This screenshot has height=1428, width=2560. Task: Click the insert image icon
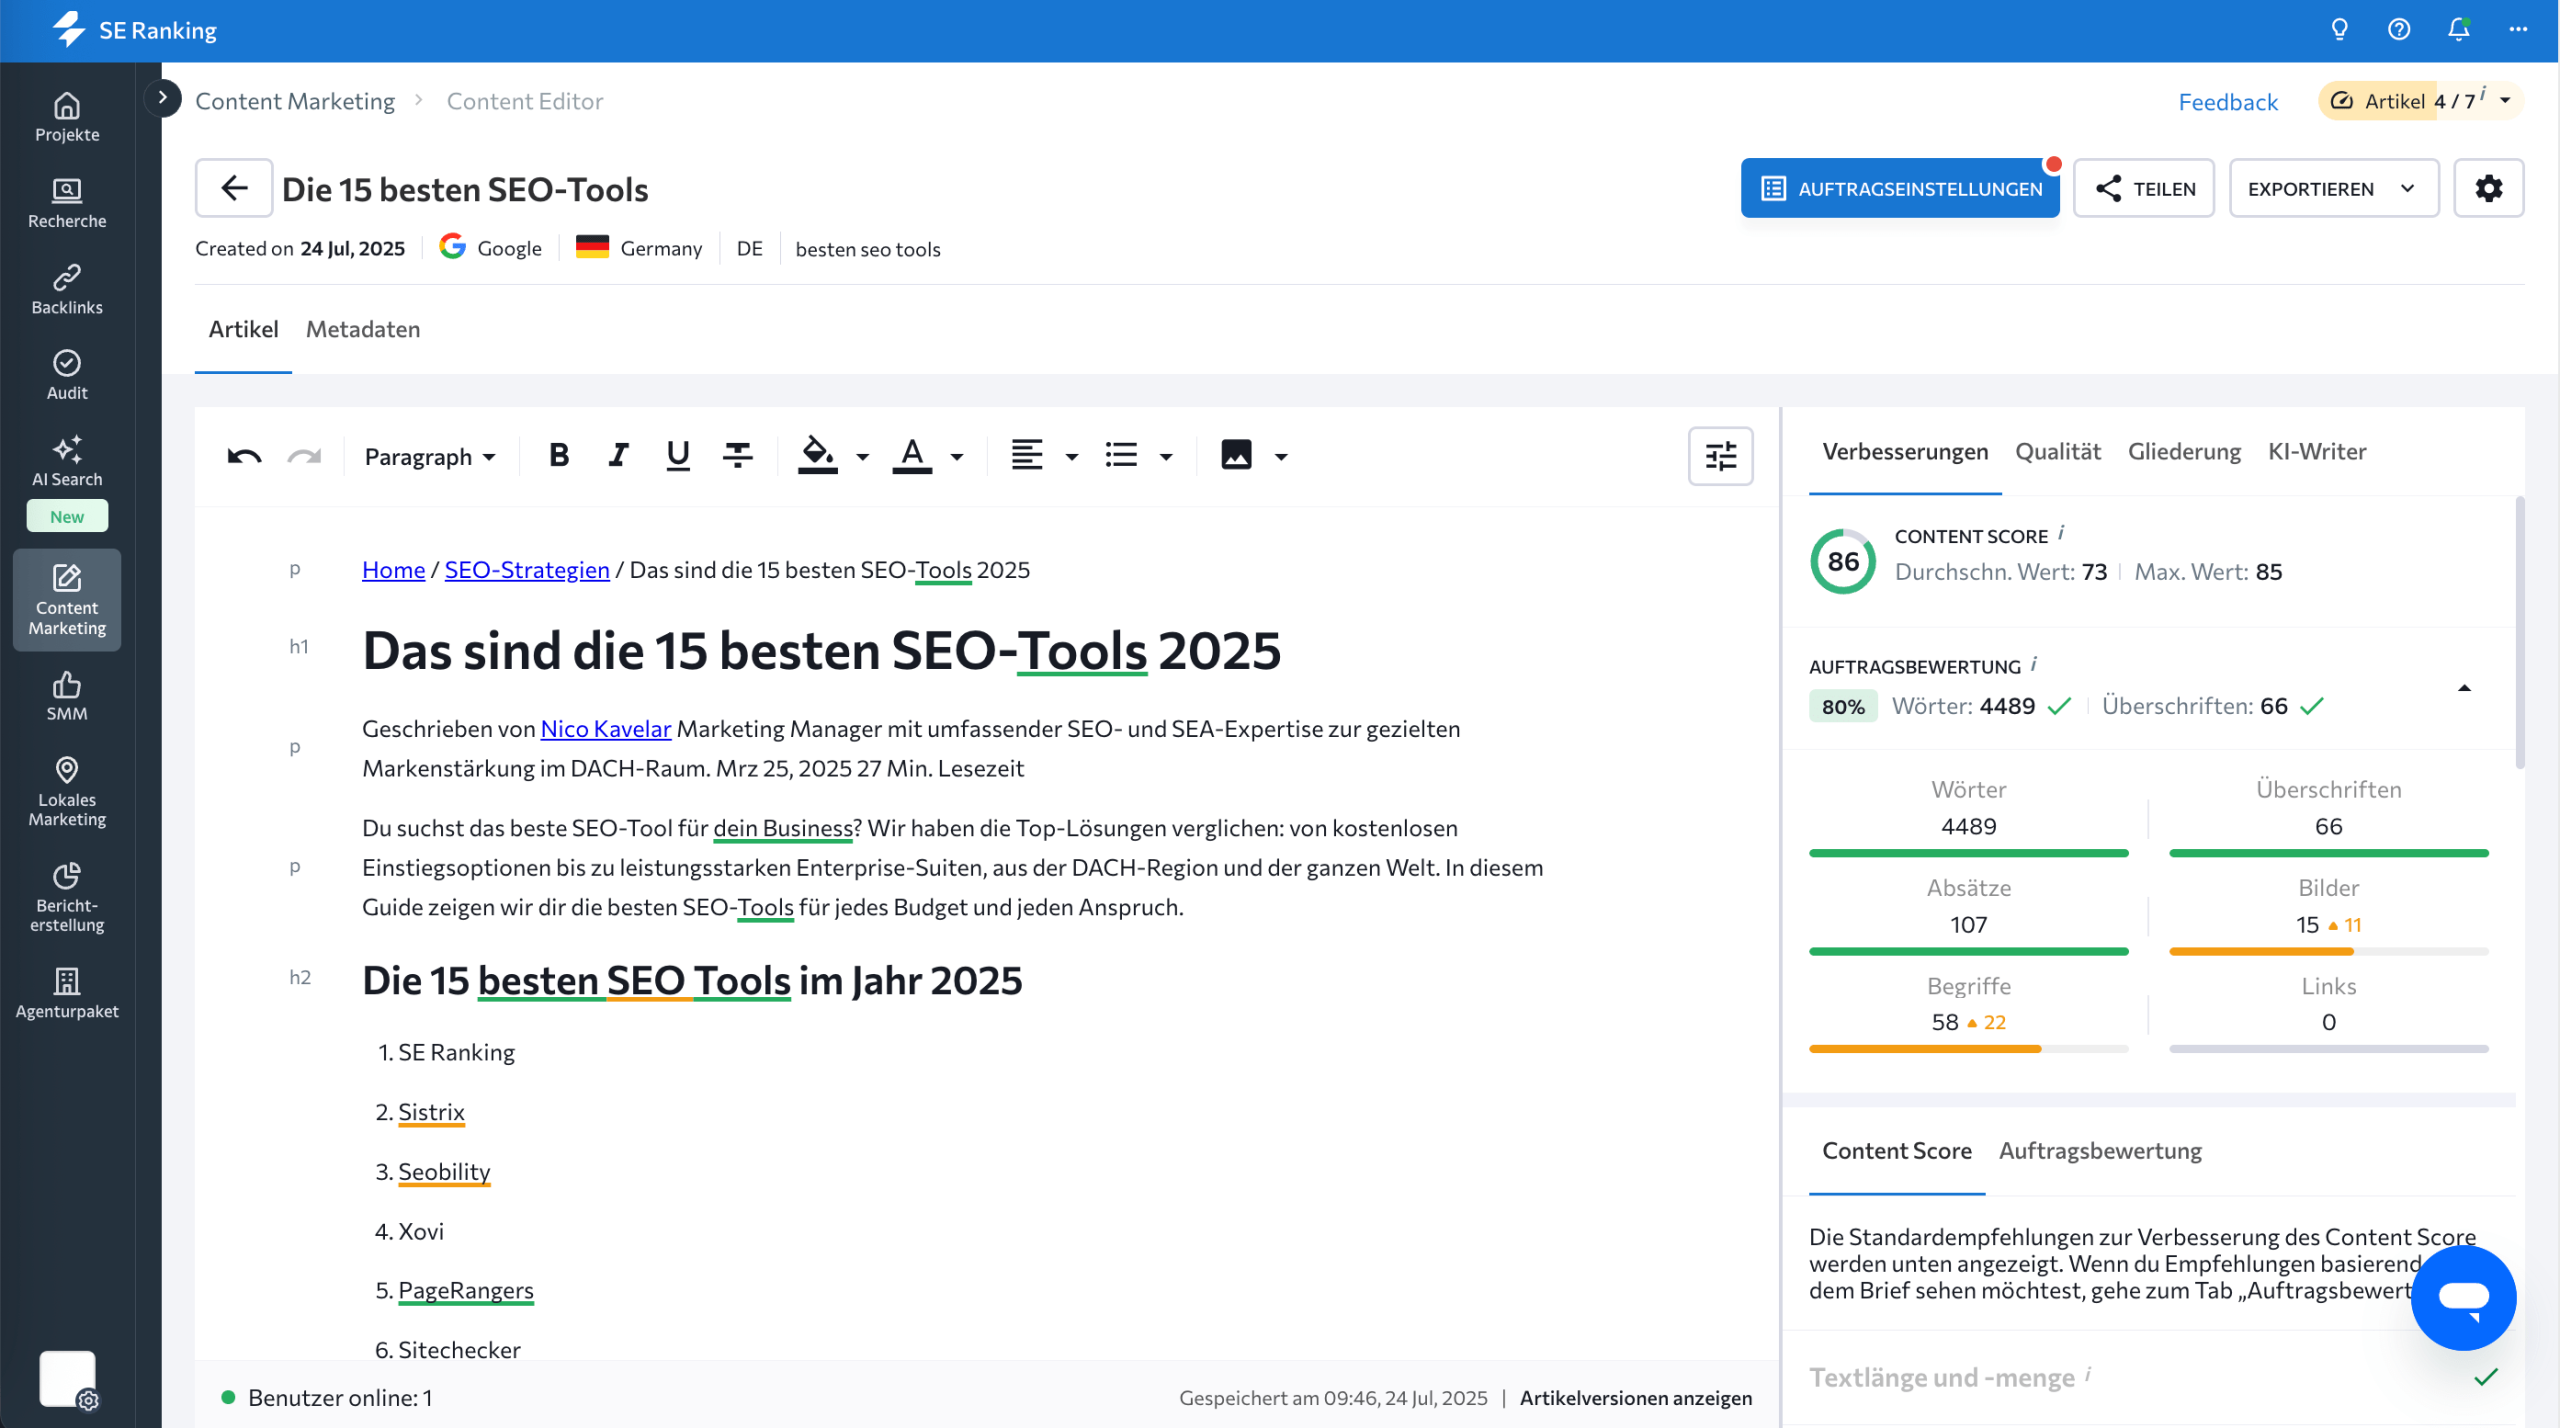1236,456
